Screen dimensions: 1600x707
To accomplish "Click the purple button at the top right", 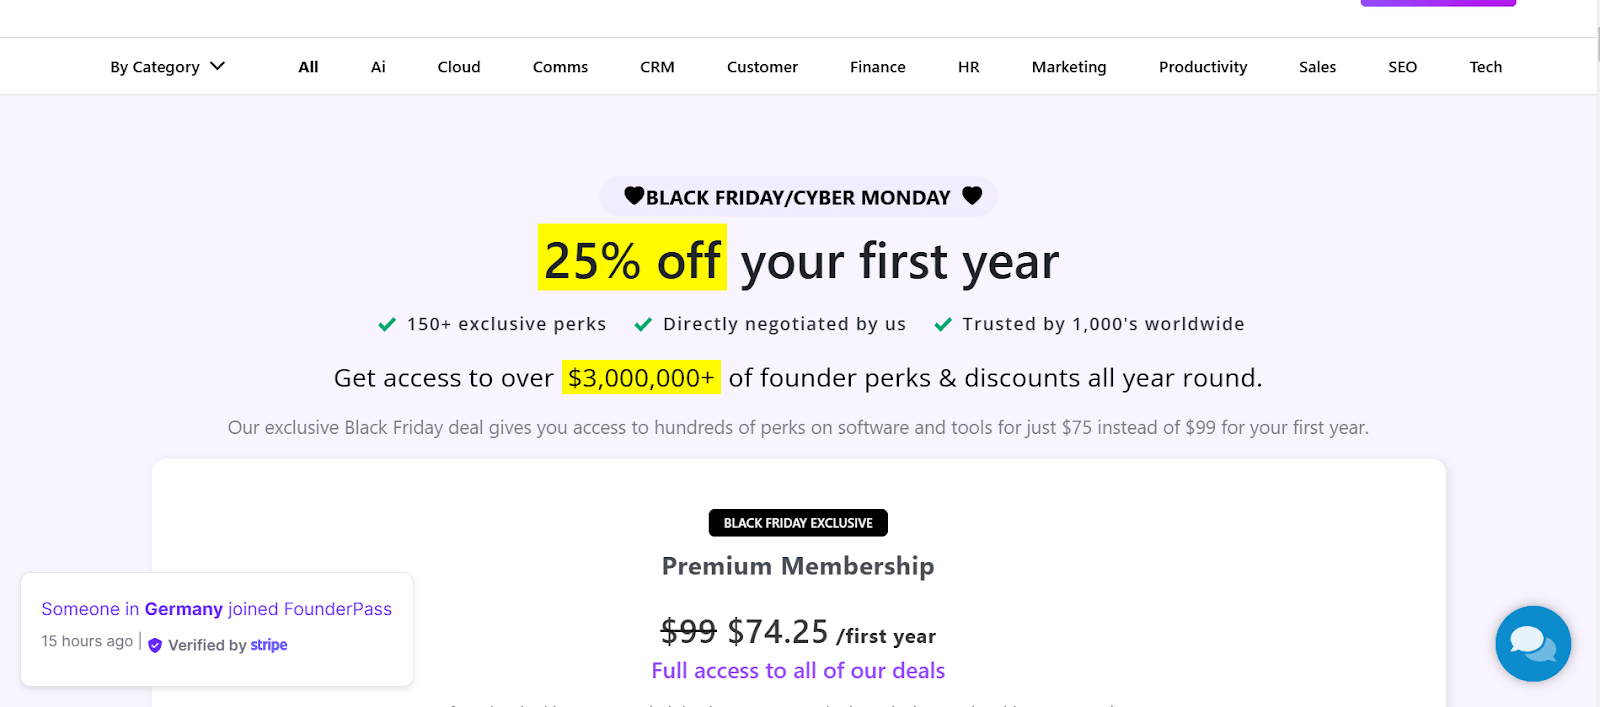I will pyautogui.click(x=1437, y=3).
